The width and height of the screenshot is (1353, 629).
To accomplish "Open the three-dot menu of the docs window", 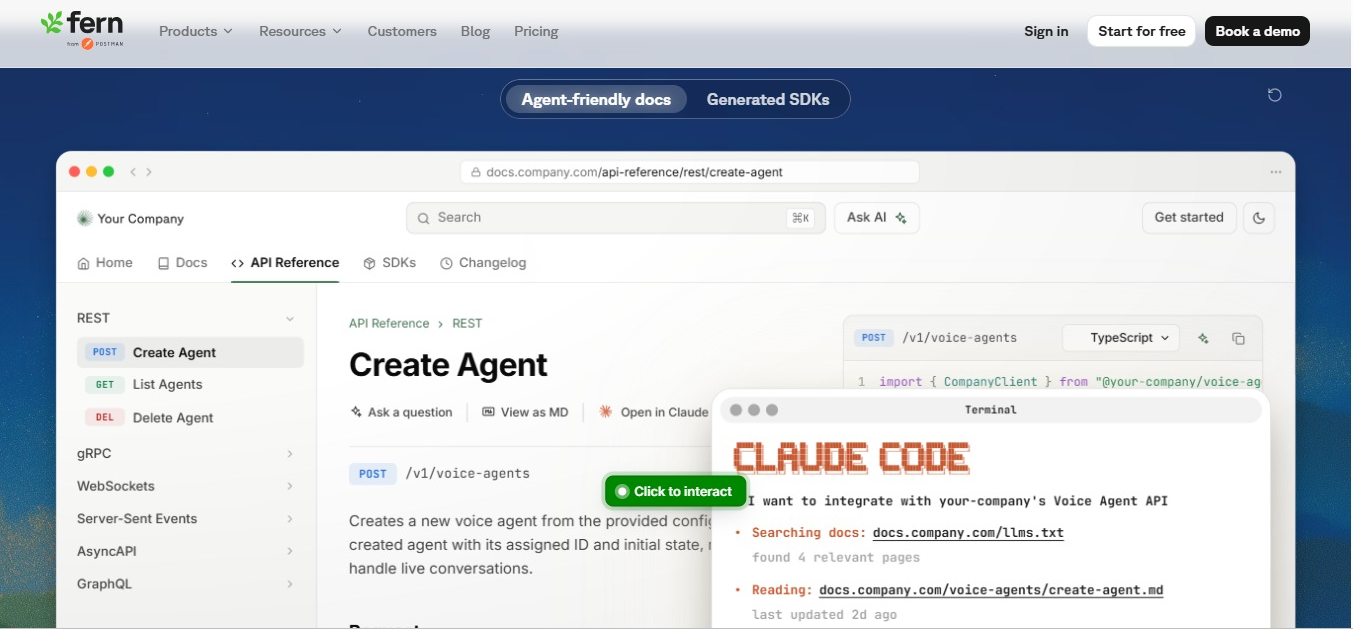I will tap(1276, 172).
